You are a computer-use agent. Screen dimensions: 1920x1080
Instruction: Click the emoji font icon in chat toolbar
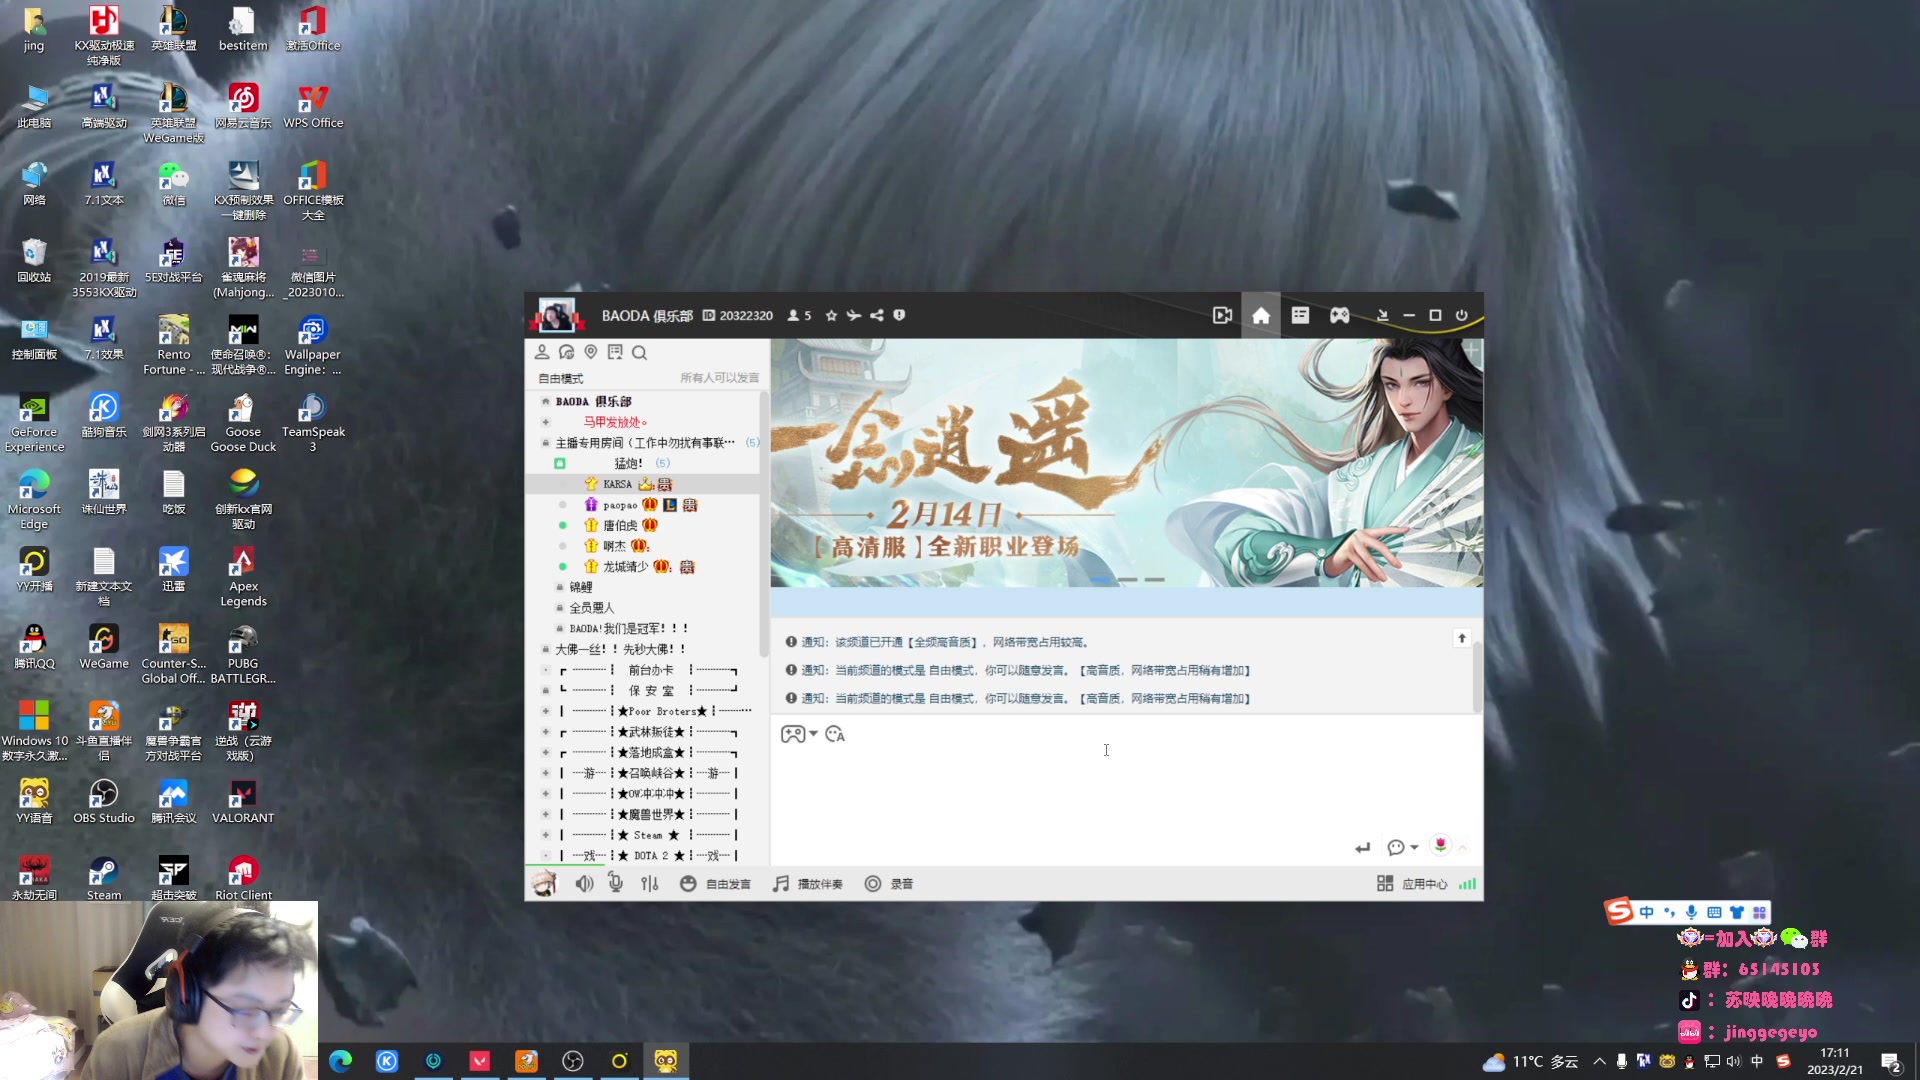click(x=835, y=734)
